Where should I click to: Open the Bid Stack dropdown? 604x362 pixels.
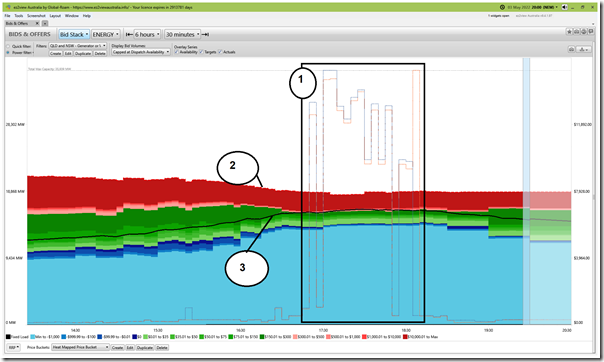coord(74,34)
